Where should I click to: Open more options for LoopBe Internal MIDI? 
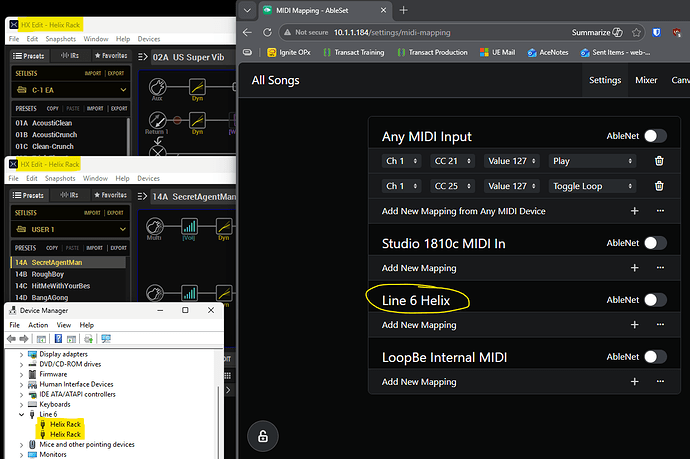click(x=660, y=382)
